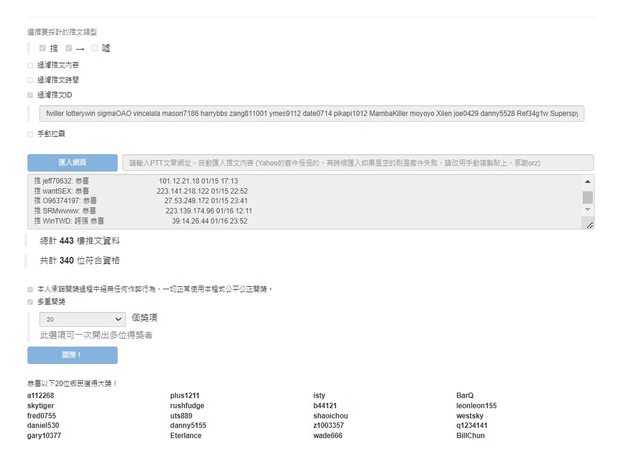Enable the 過濾推文時間 filter checkbox
The width and height of the screenshot is (640, 456).
tap(30, 79)
